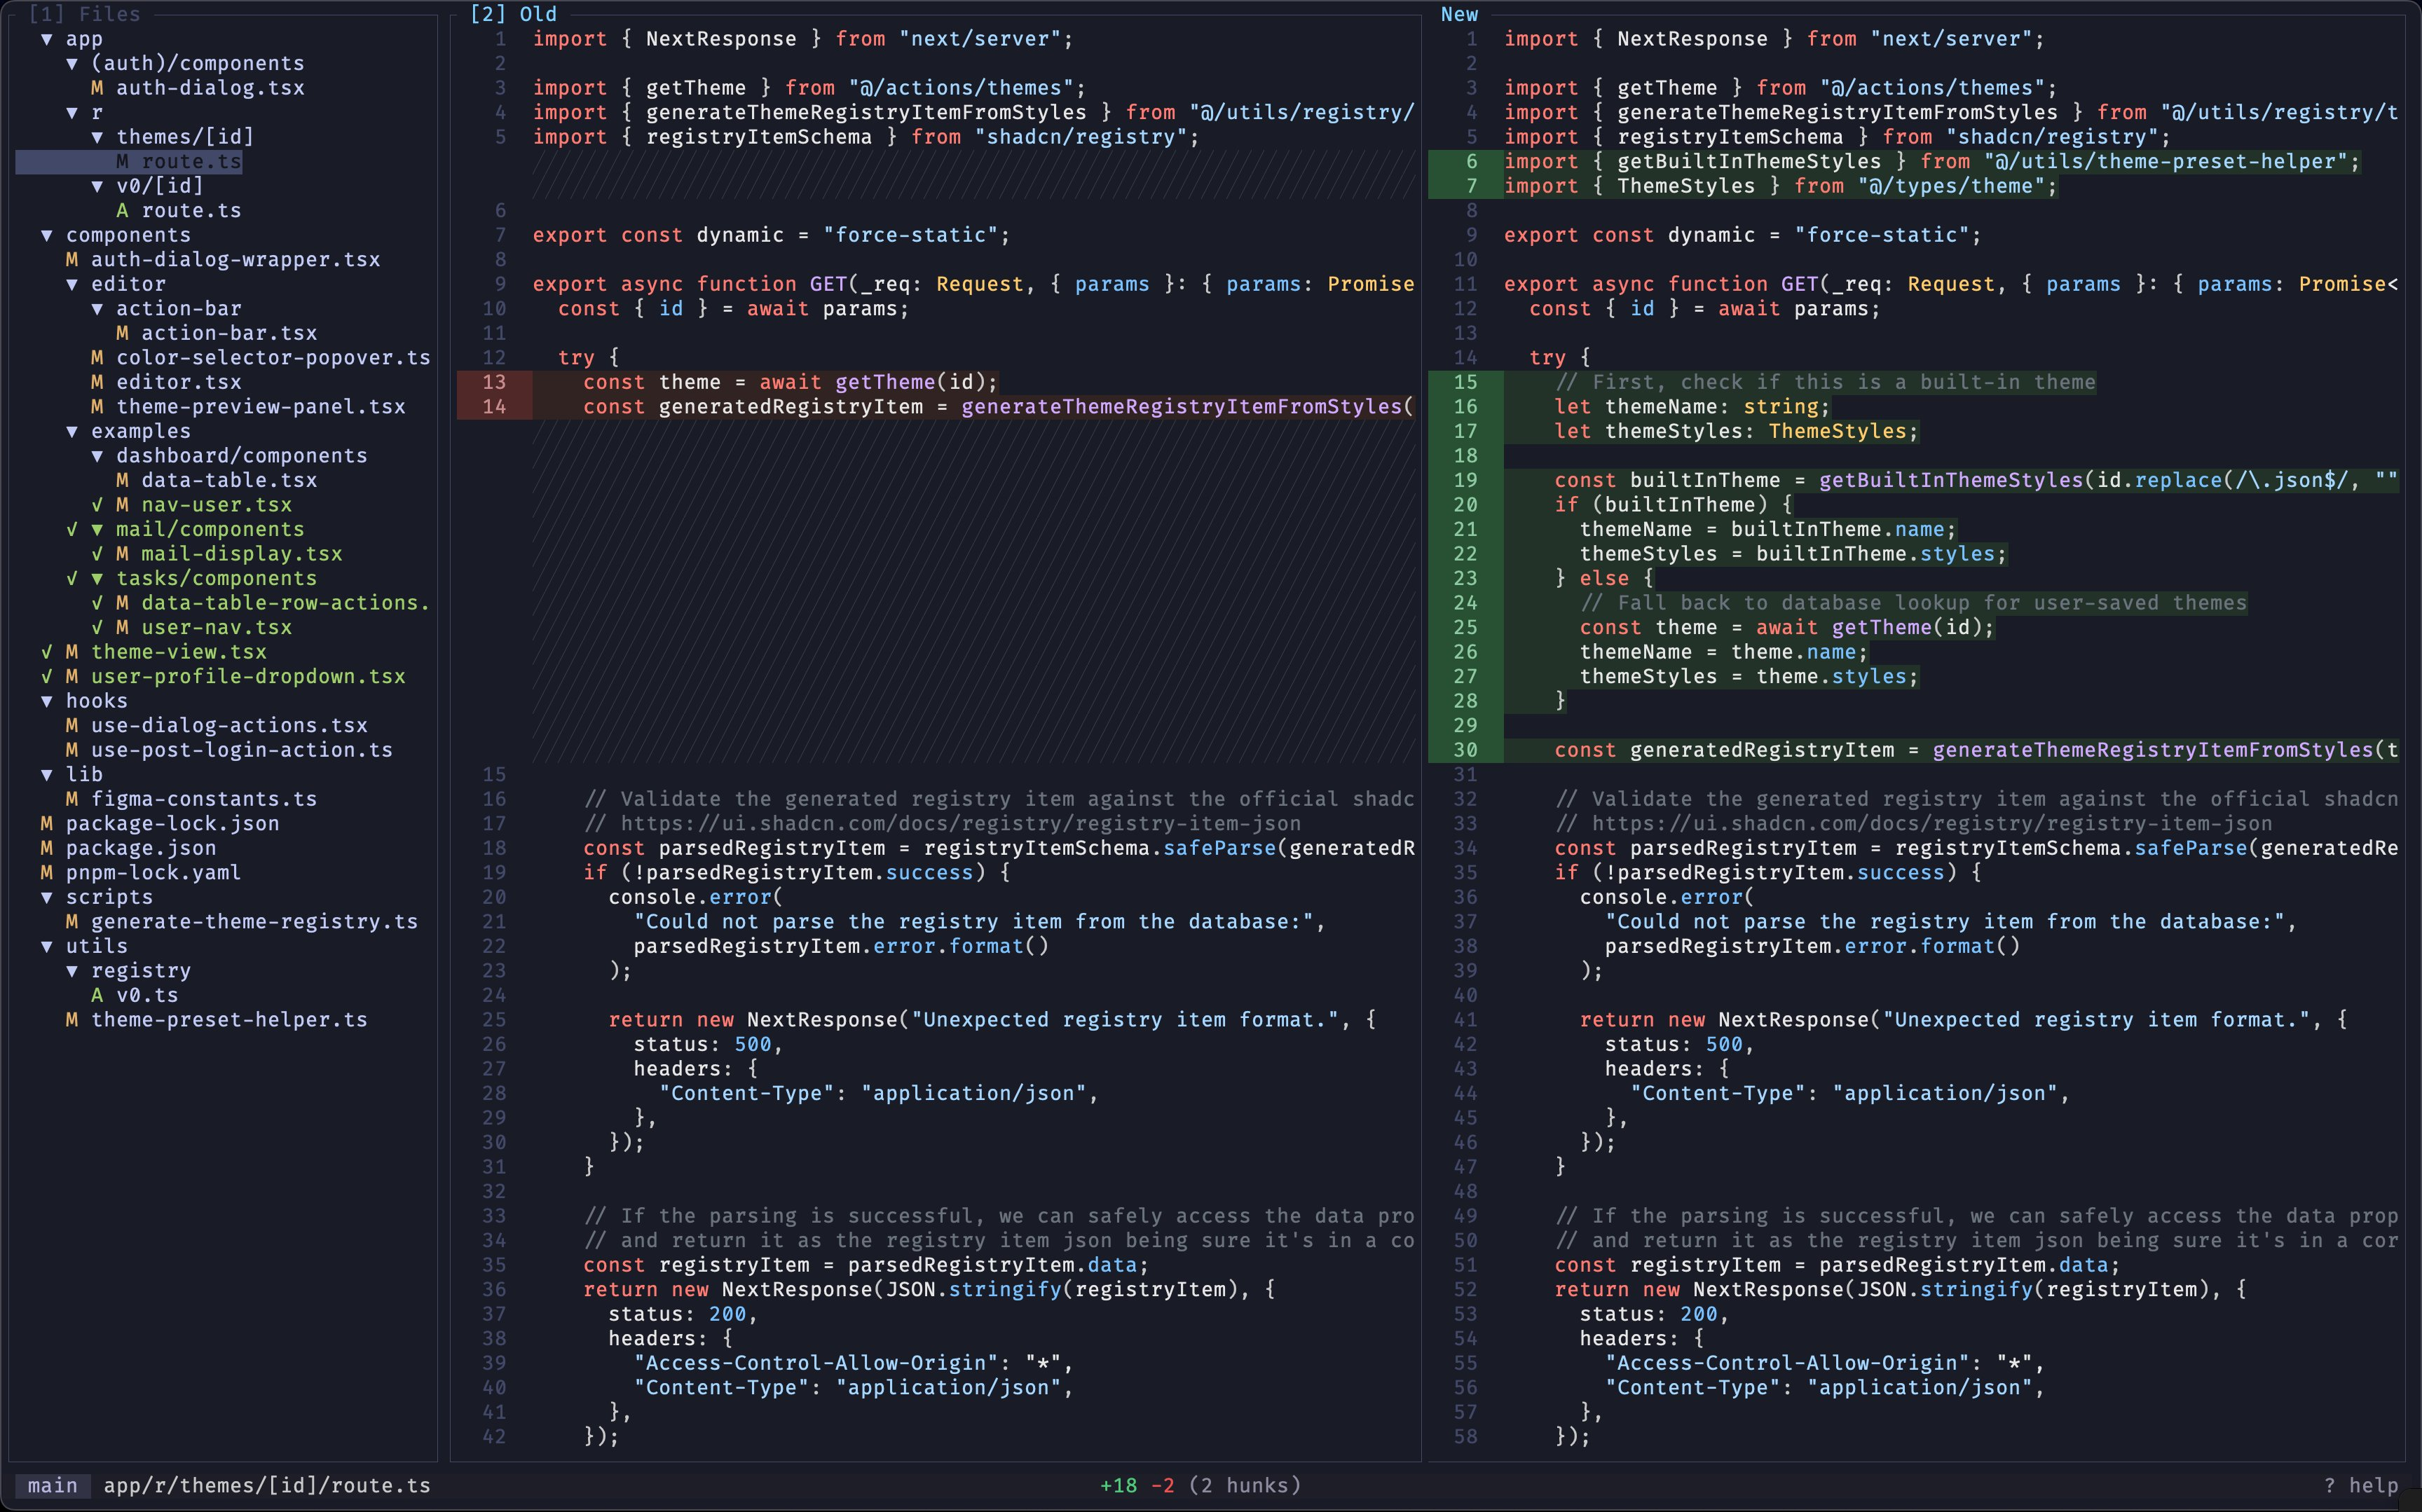Focus the [2] Old diff pane
Image resolution: width=2422 pixels, height=1512 pixels.
click(513, 14)
